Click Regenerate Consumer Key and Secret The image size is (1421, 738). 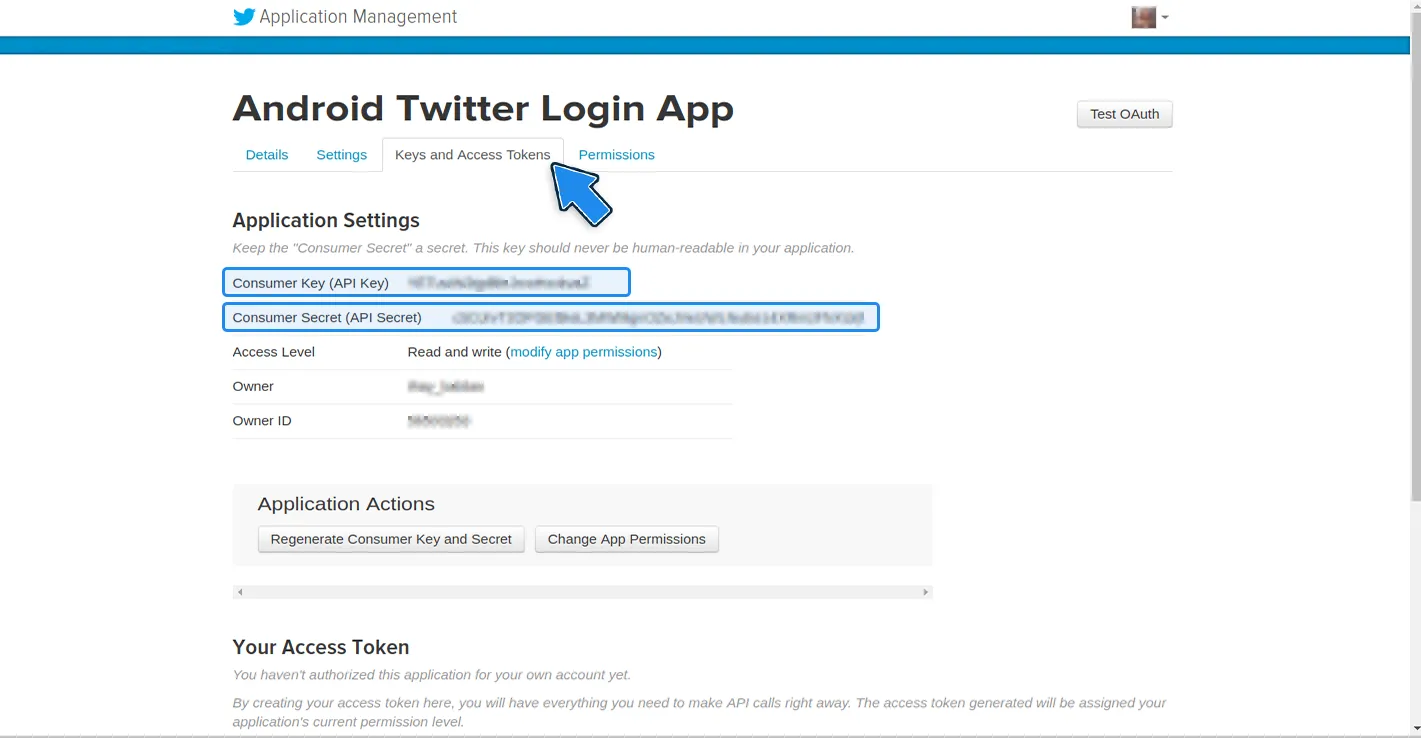pyautogui.click(x=391, y=539)
